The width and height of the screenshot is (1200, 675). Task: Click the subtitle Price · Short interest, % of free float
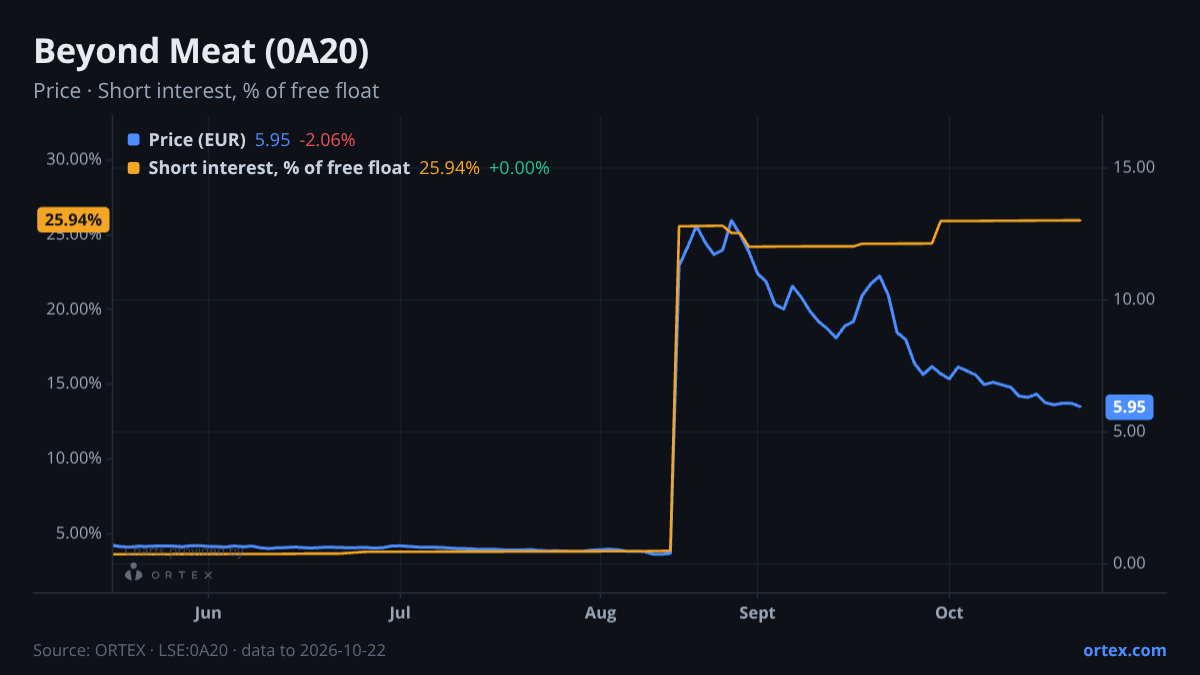click(x=206, y=91)
